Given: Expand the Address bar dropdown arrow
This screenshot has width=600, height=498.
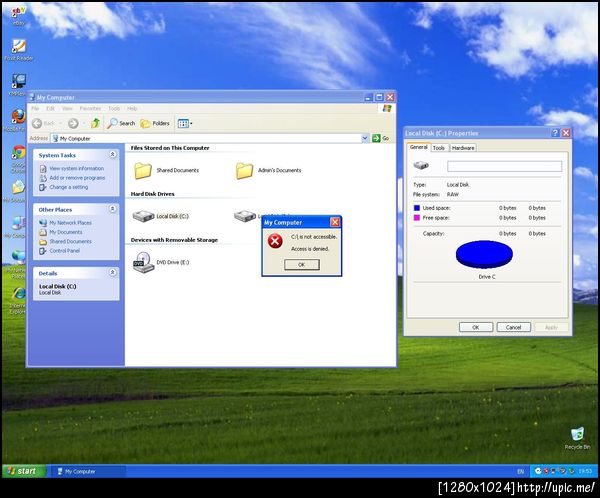Looking at the screenshot, I should click(365, 138).
